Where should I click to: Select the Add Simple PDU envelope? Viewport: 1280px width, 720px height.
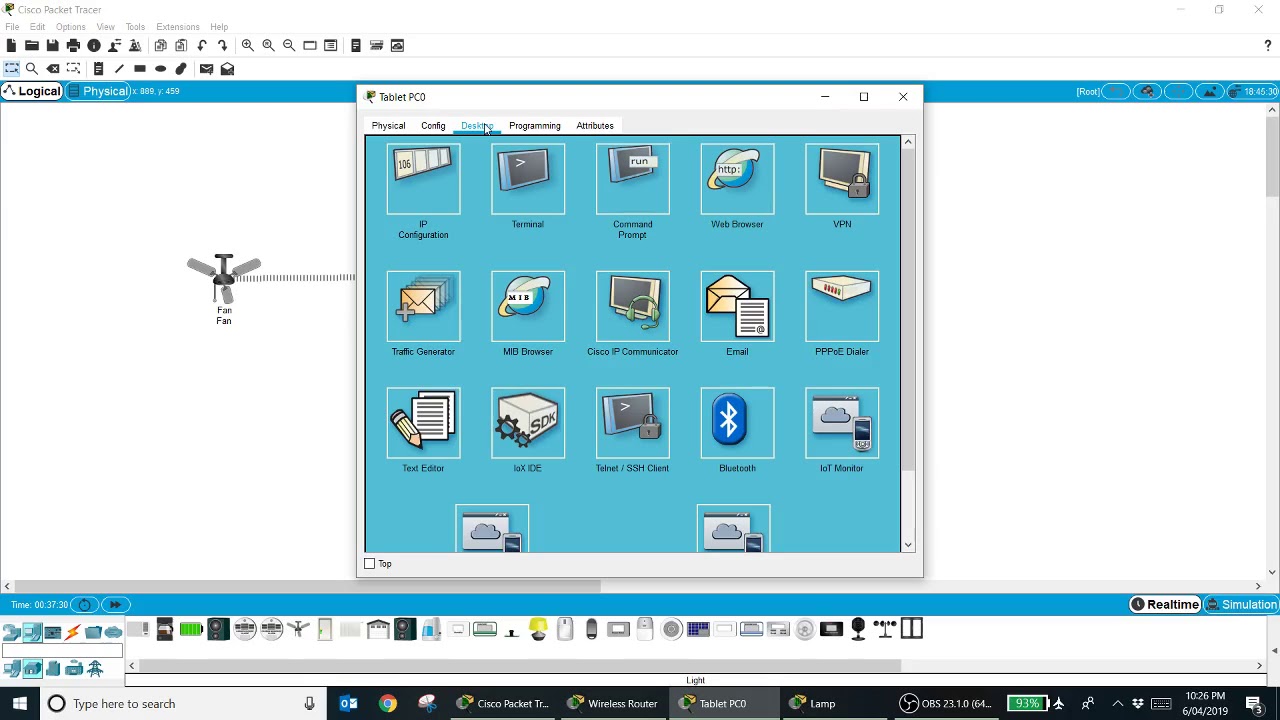[206, 69]
